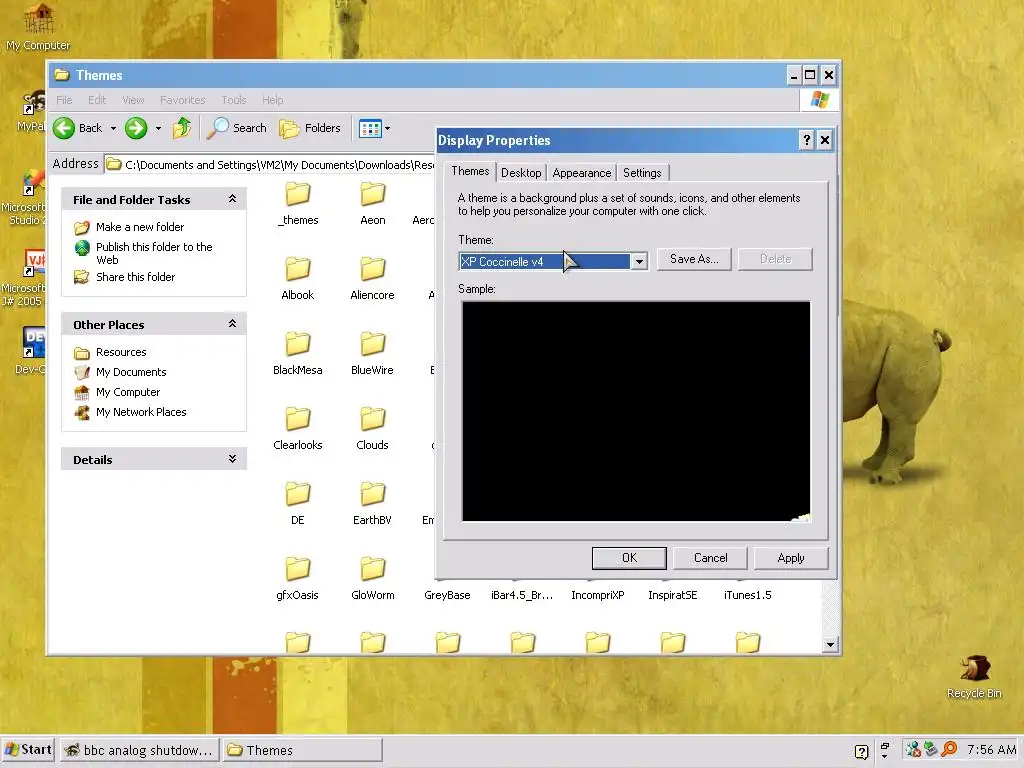
Task: Select the EarthBV folder icon
Action: (373, 494)
